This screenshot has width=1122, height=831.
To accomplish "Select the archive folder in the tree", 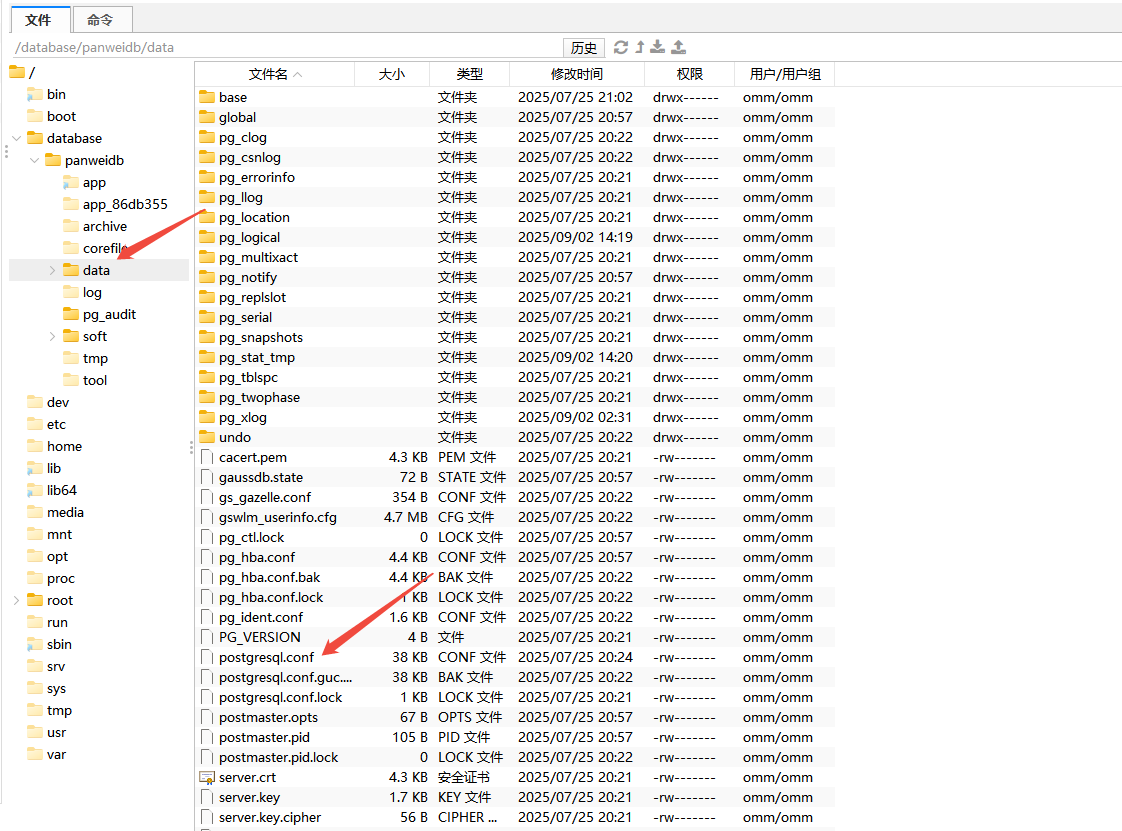I will tap(95, 226).
